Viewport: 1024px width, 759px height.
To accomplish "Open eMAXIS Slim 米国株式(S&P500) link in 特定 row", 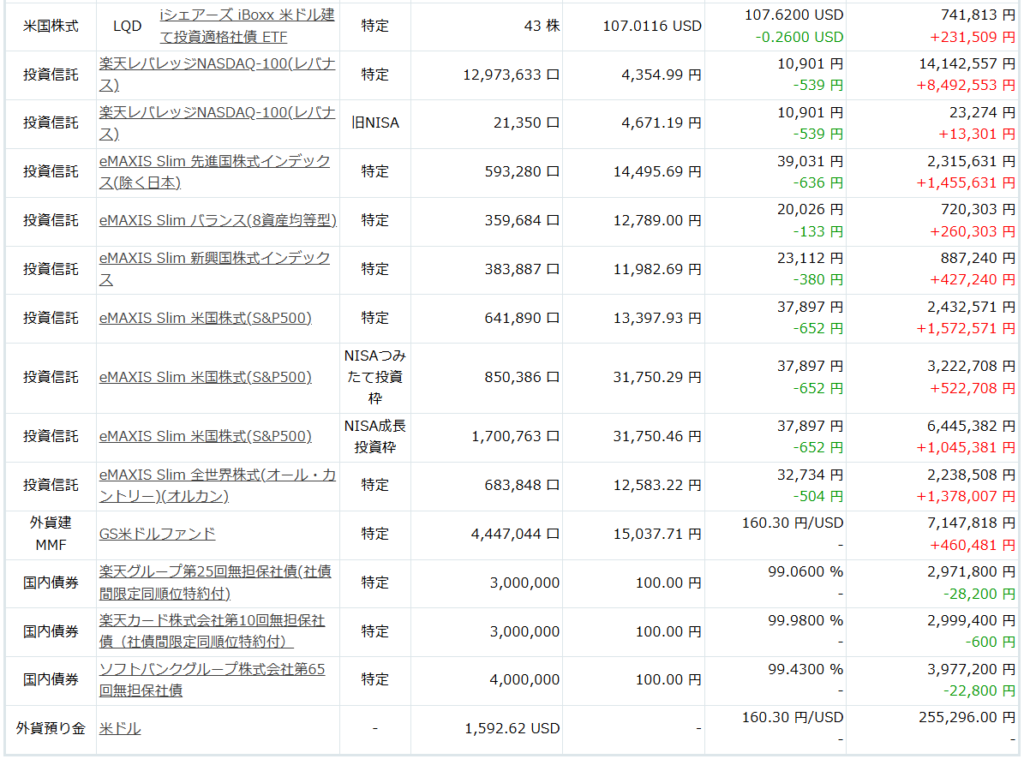I will click(x=205, y=318).
